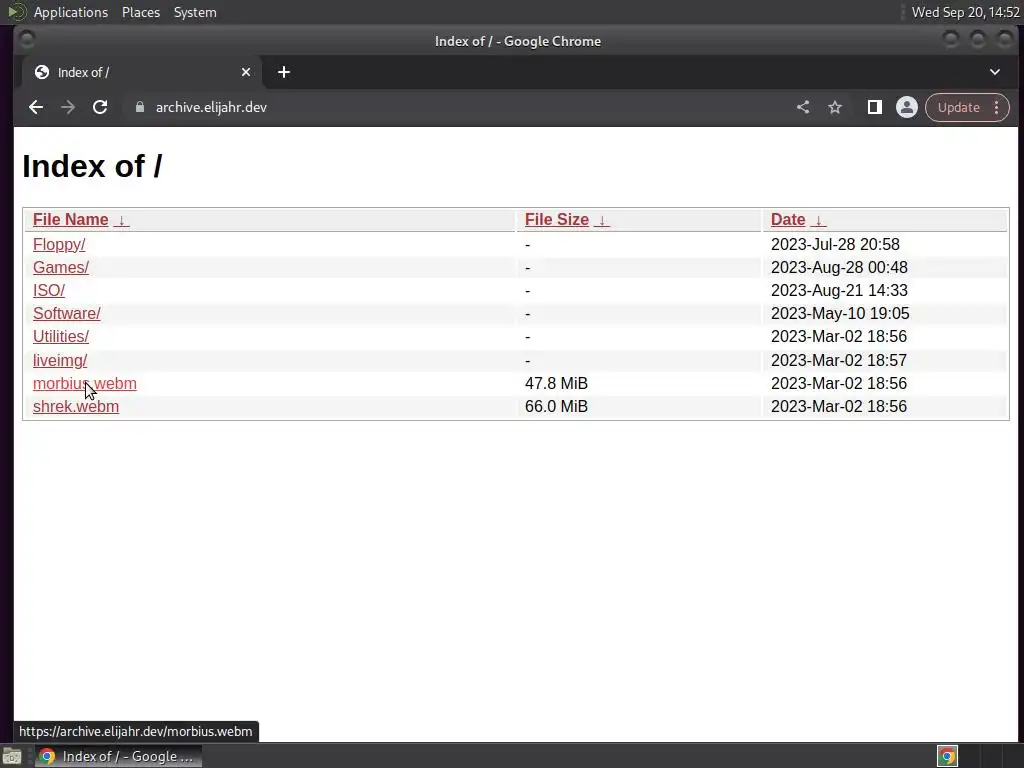Click the address bar URL field
Viewport: 1024px width, 768px height.
coord(457,107)
